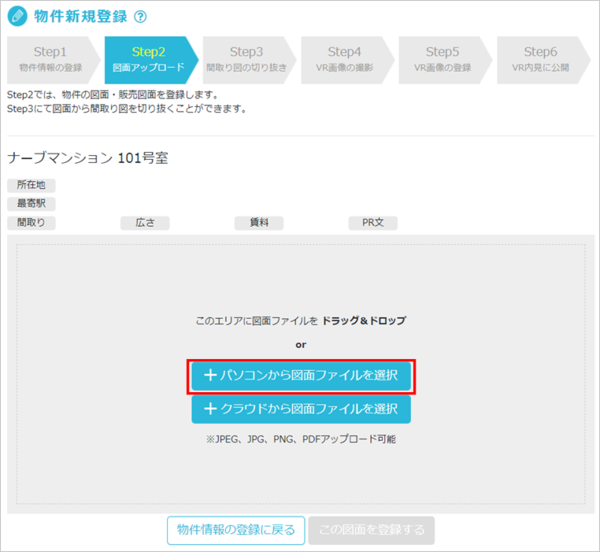The height and width of the screenshot is (552, 600).
Task: Select the Step2 図面アップロード step
Action: click(148, 59)
